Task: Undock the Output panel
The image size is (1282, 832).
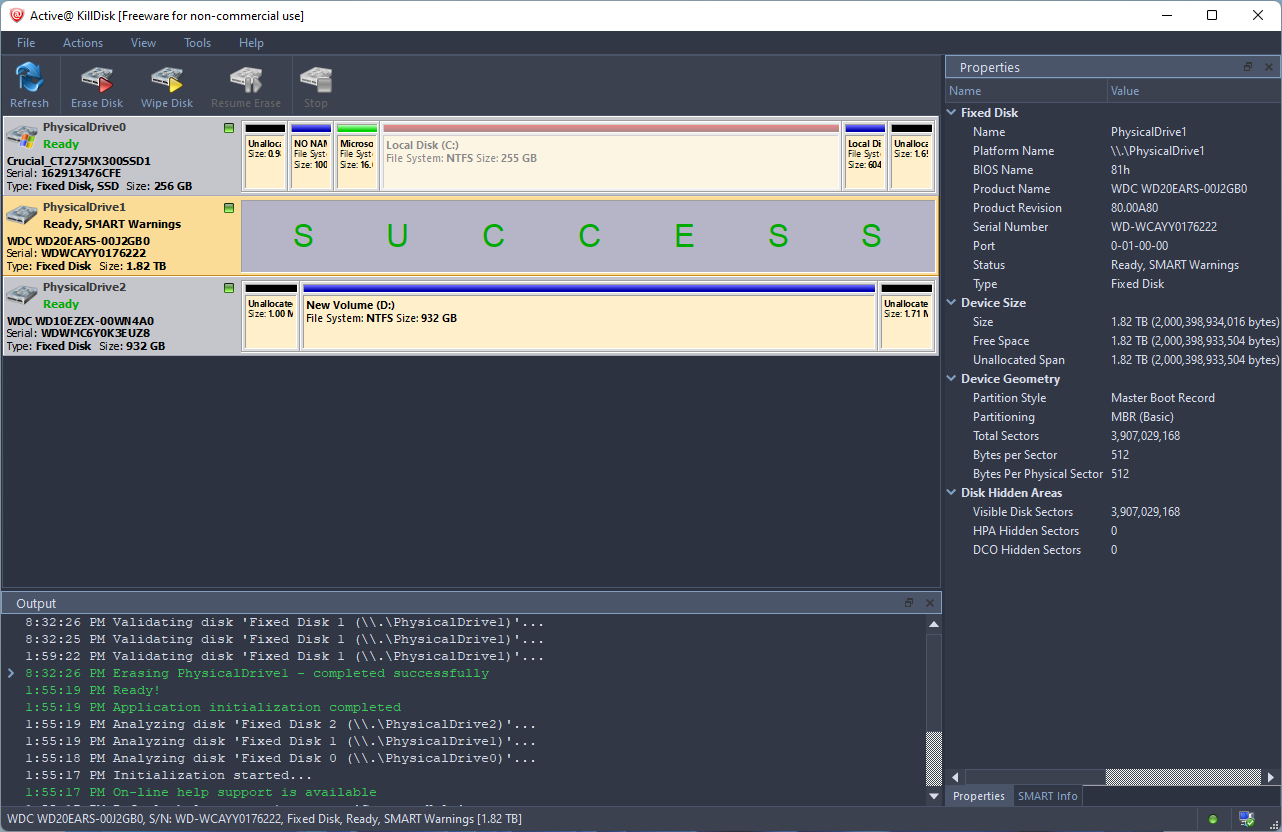Action: pyautogui.click(x=909, y=603)
